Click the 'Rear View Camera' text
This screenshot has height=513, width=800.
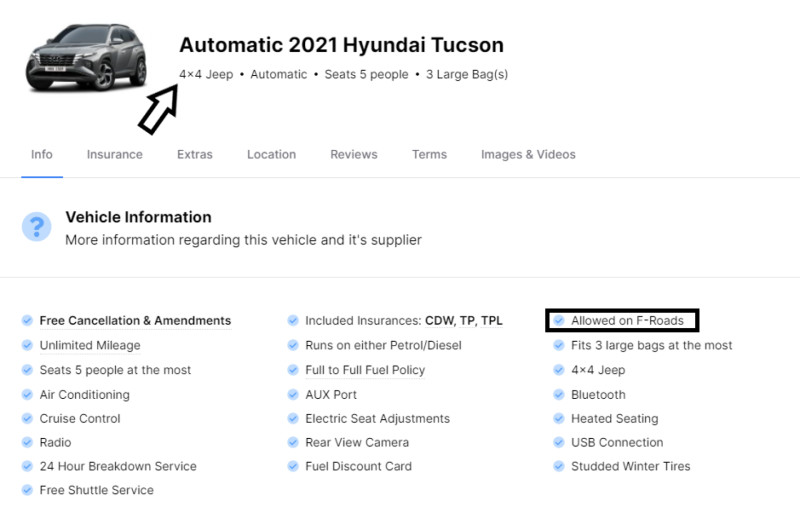point(357,443)
